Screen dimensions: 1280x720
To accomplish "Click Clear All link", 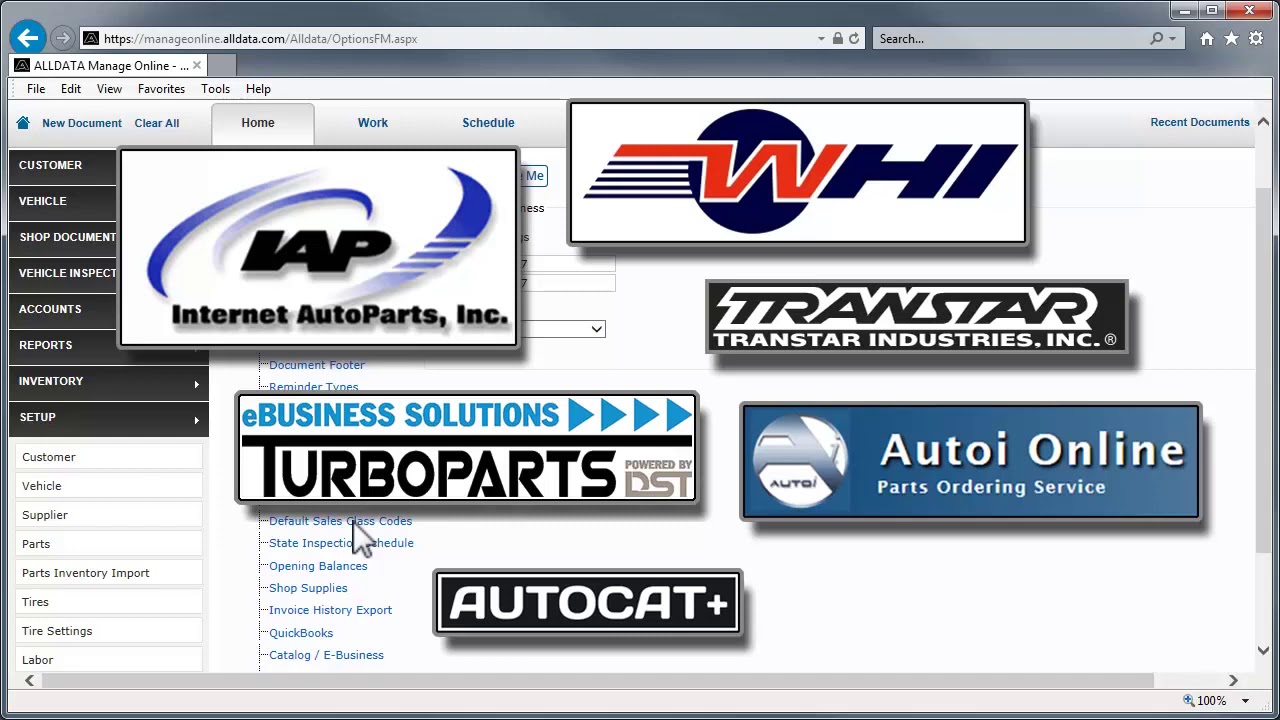I will tap(157, 123).
